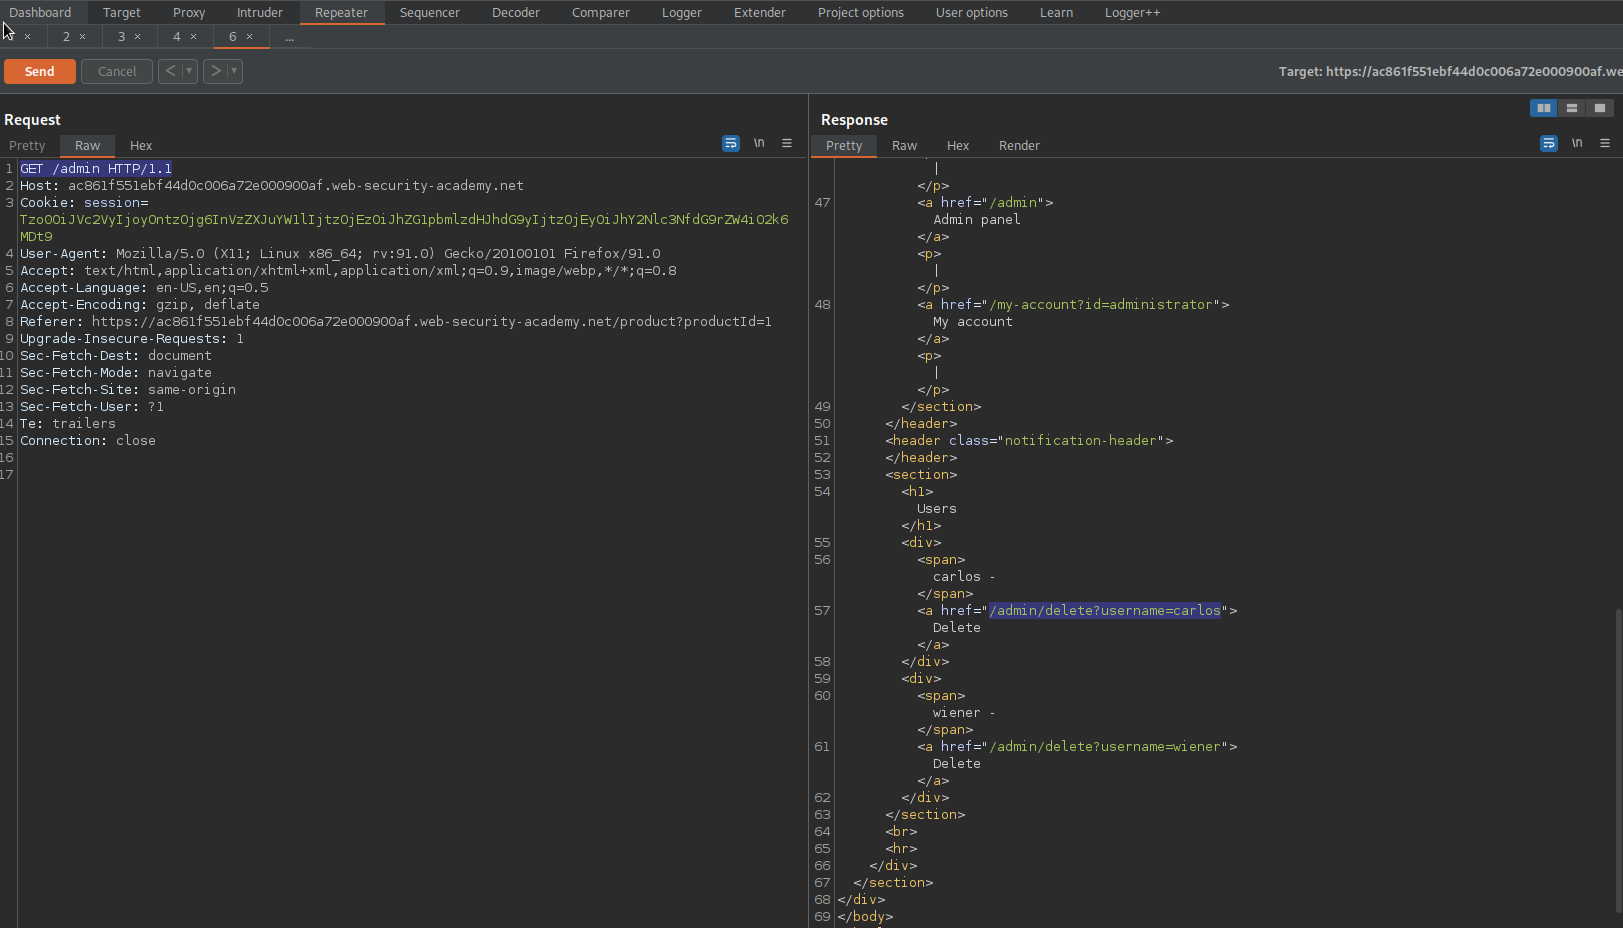This screenshot has width=1623, height=928.
Task: Click the 'GET /admin HTTP/1.1' request line
Action: point(96,168)
